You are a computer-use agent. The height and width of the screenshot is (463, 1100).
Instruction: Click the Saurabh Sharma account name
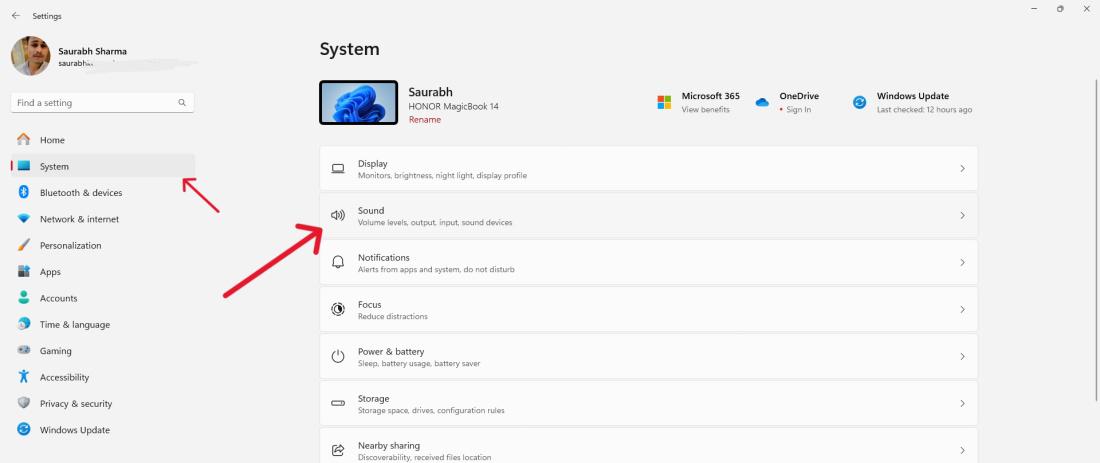coord(93,51)
